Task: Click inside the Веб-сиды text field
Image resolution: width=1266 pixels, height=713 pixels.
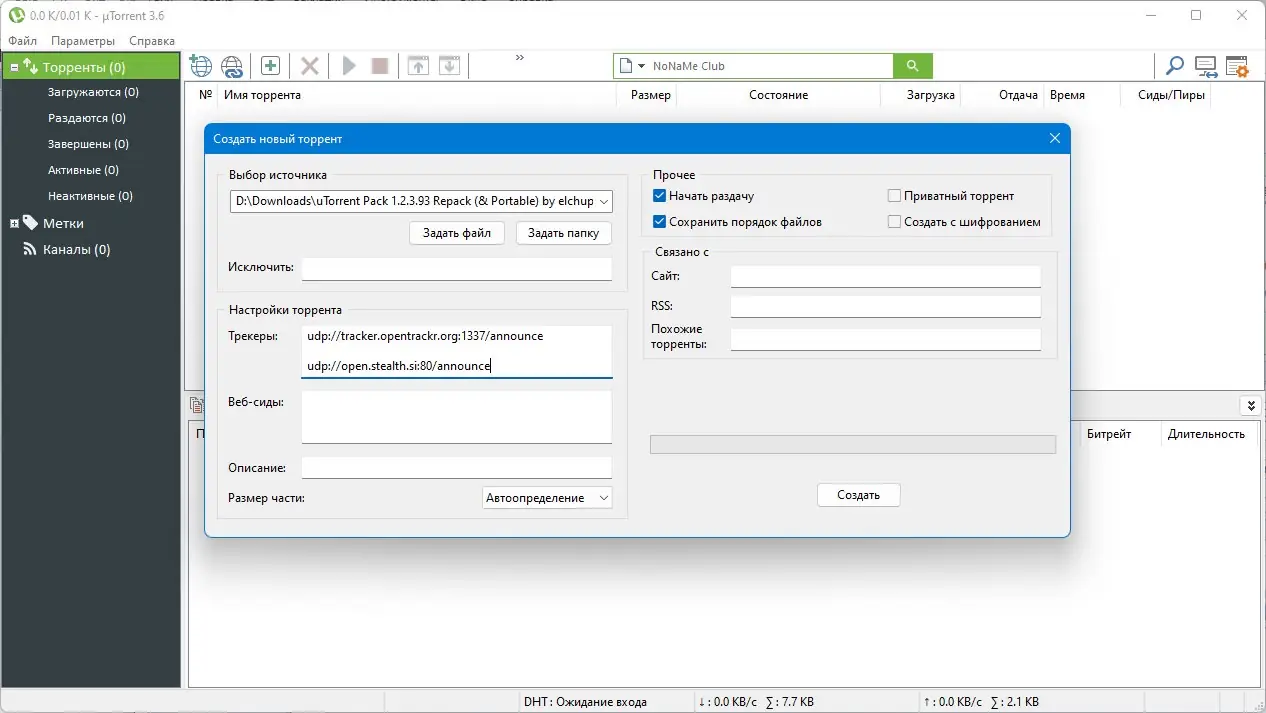Action: 456,416
